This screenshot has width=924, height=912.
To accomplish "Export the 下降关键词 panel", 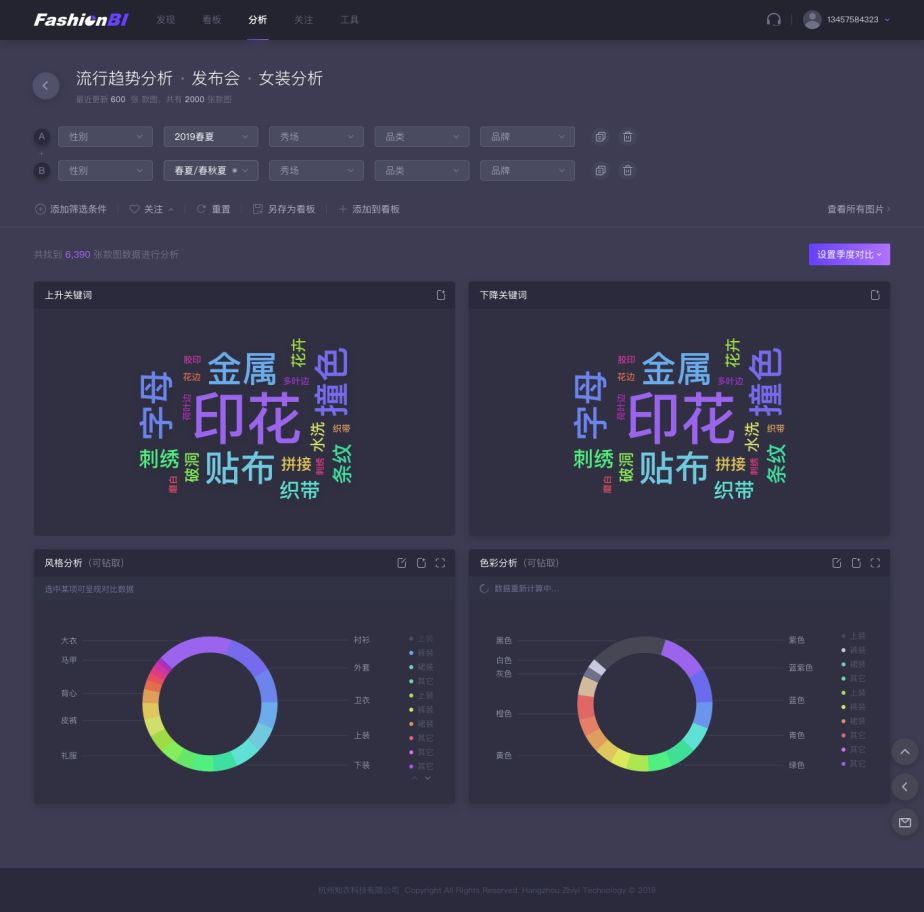I will (x=875, y=295).
